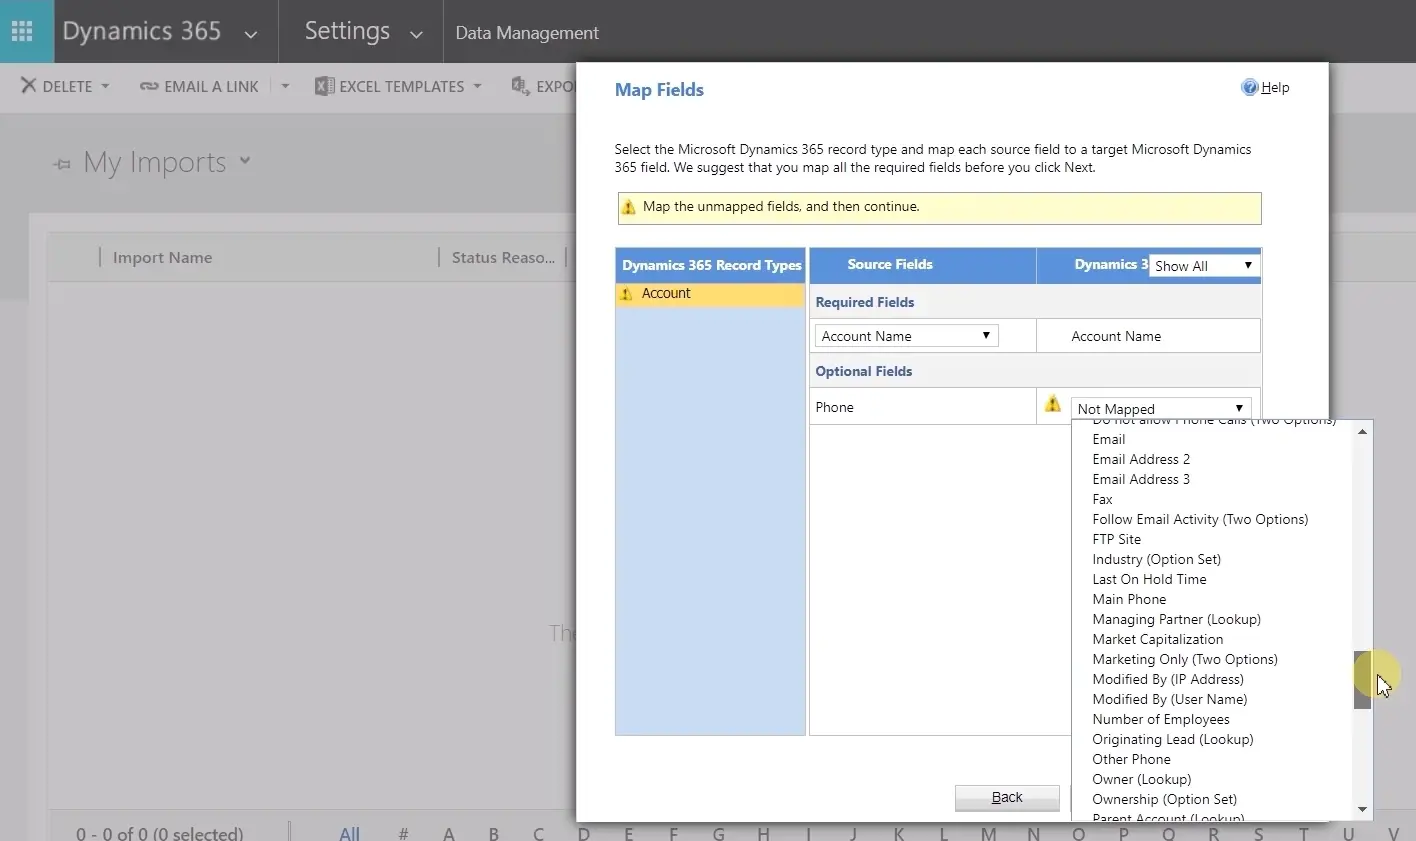Choose Last On Hold Time

(1149, 579)
